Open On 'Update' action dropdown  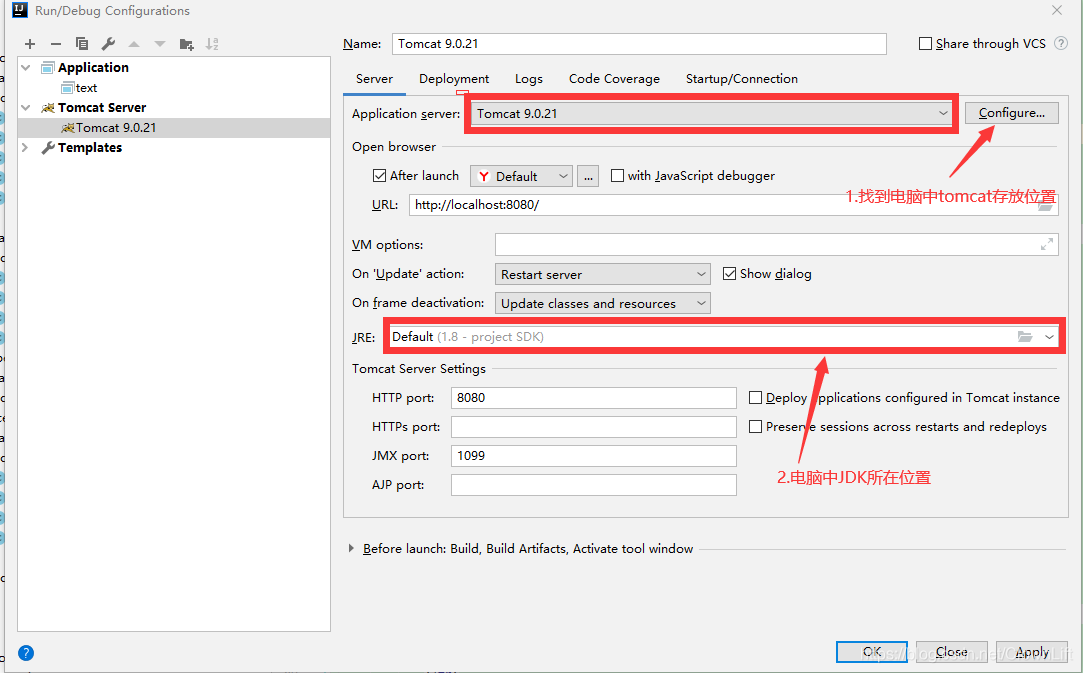602,274
